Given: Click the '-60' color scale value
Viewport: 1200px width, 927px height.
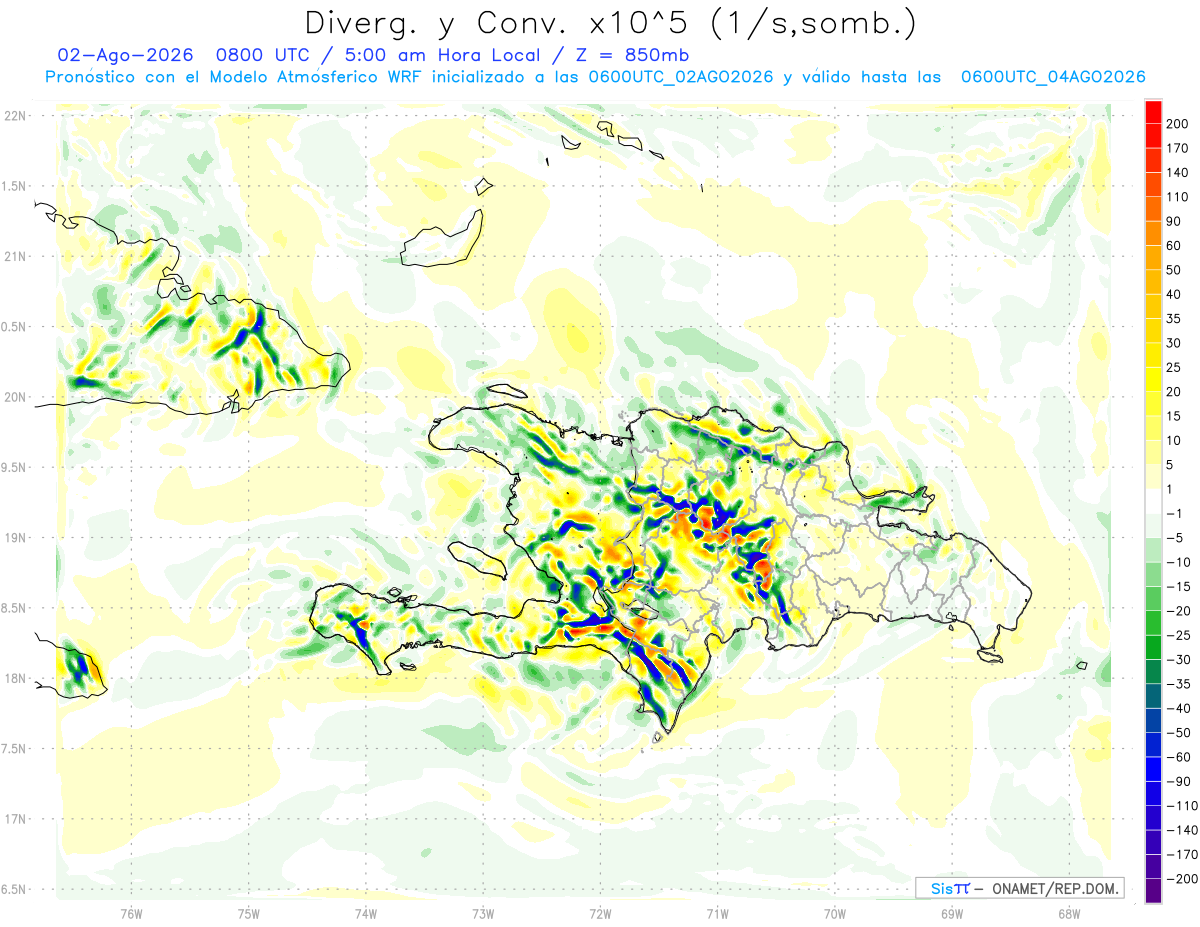Looking at the screenshot, I should (x=1178, y=757).
